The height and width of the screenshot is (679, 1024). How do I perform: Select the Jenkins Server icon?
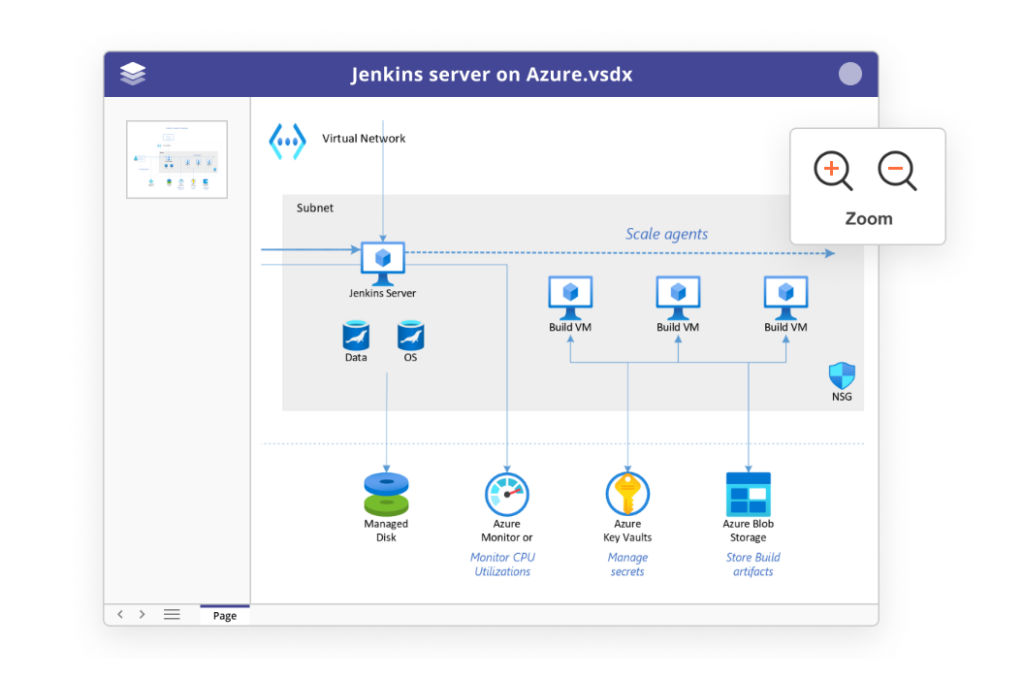383,258
